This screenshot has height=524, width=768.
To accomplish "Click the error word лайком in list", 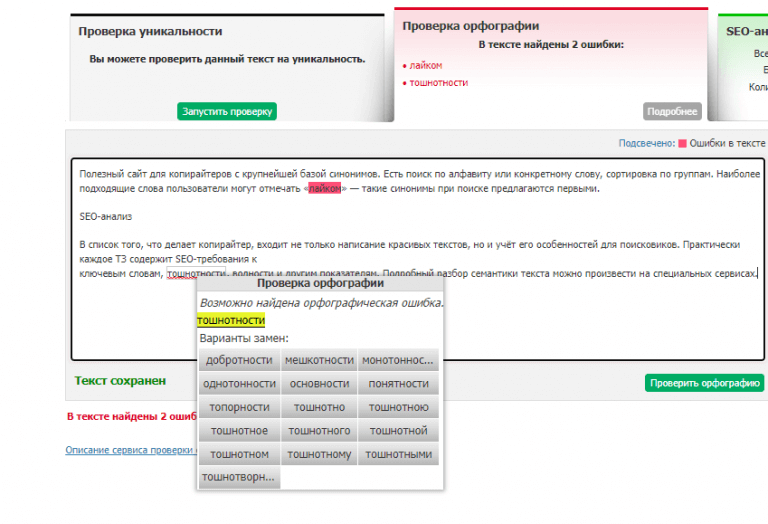I will pyautogui.click(x=425, y=65).
